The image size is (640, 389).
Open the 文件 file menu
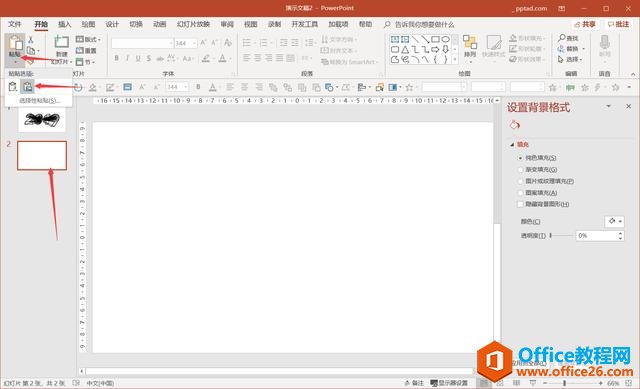[15, 24]
